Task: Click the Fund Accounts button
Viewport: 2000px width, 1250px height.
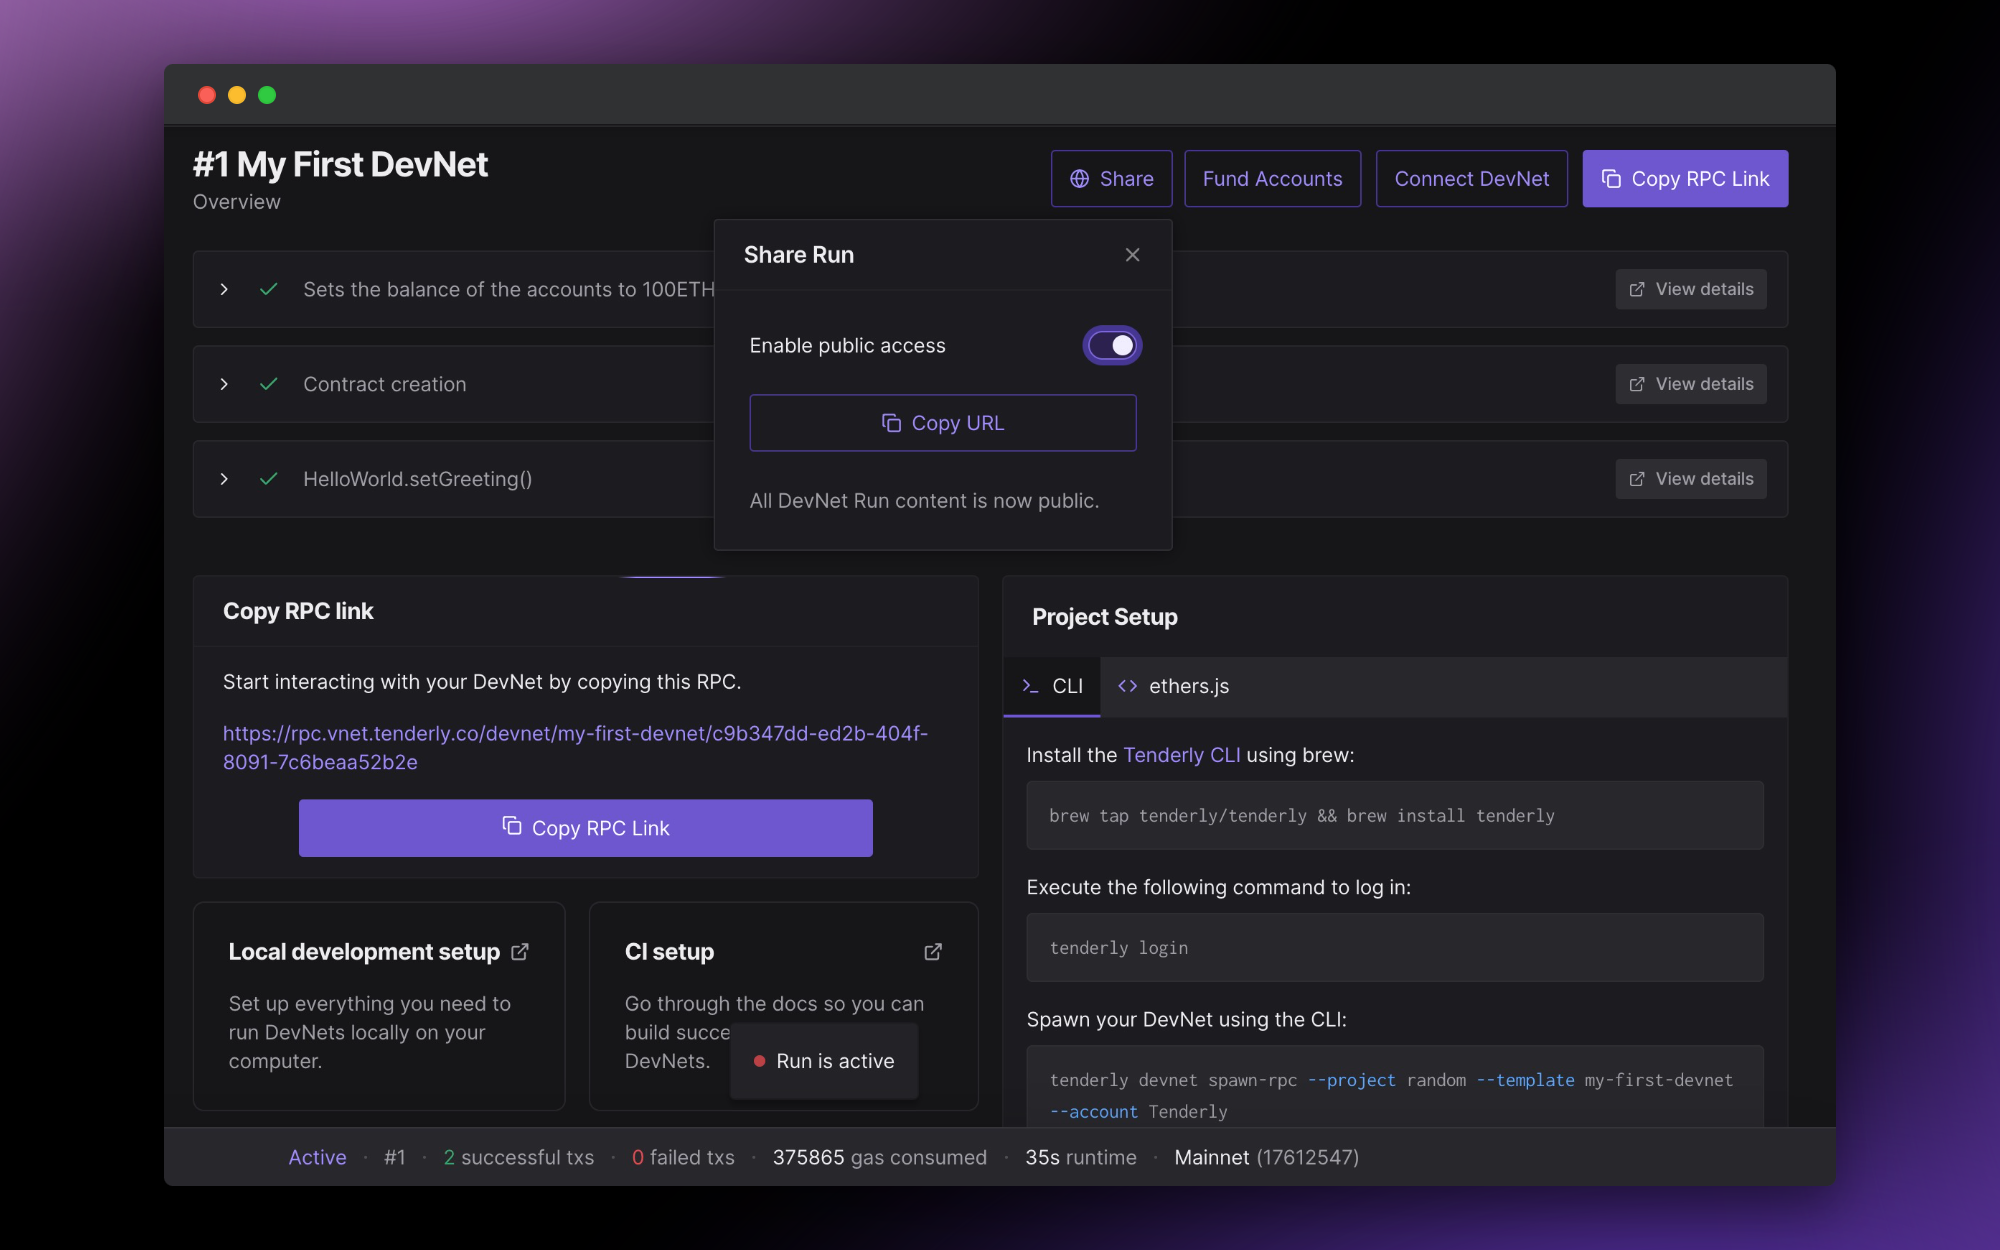Action: coord(1272,178)
